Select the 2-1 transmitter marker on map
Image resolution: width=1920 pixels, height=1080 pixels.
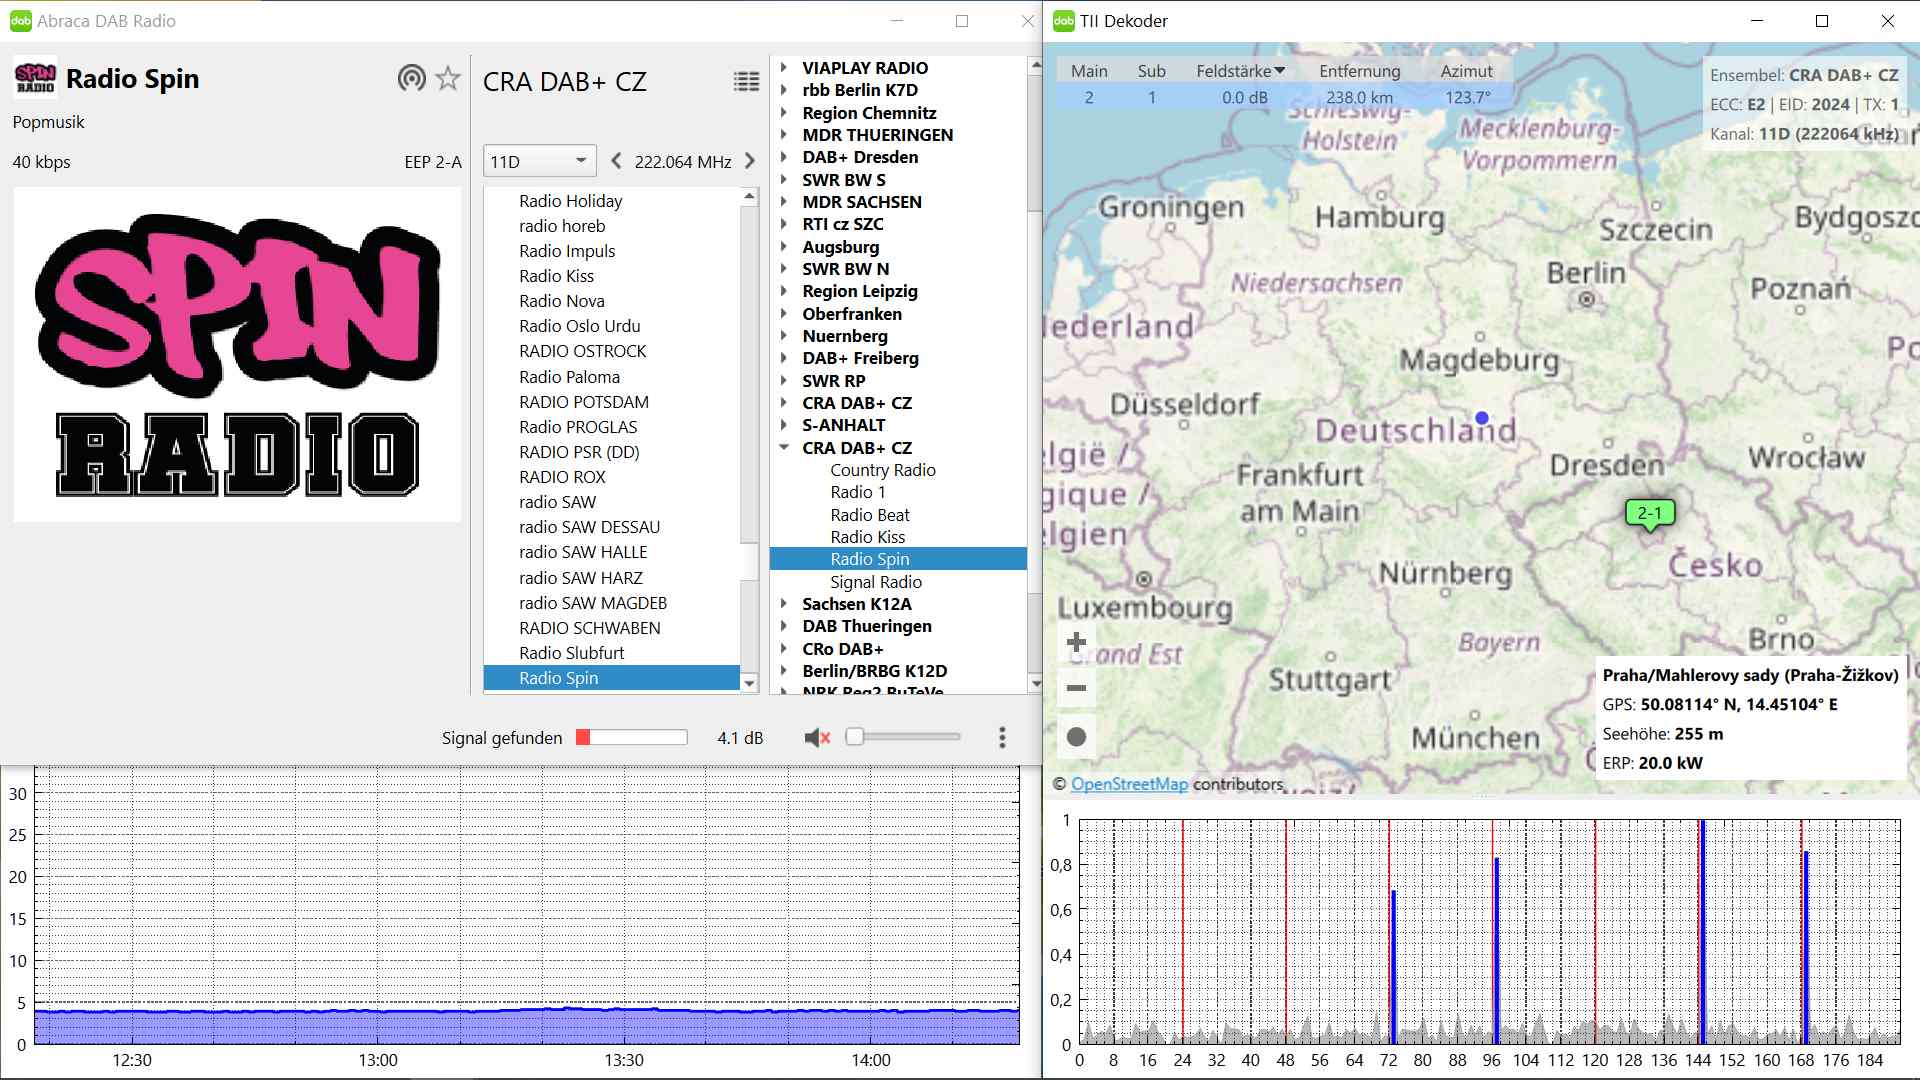coord(1649,514)
